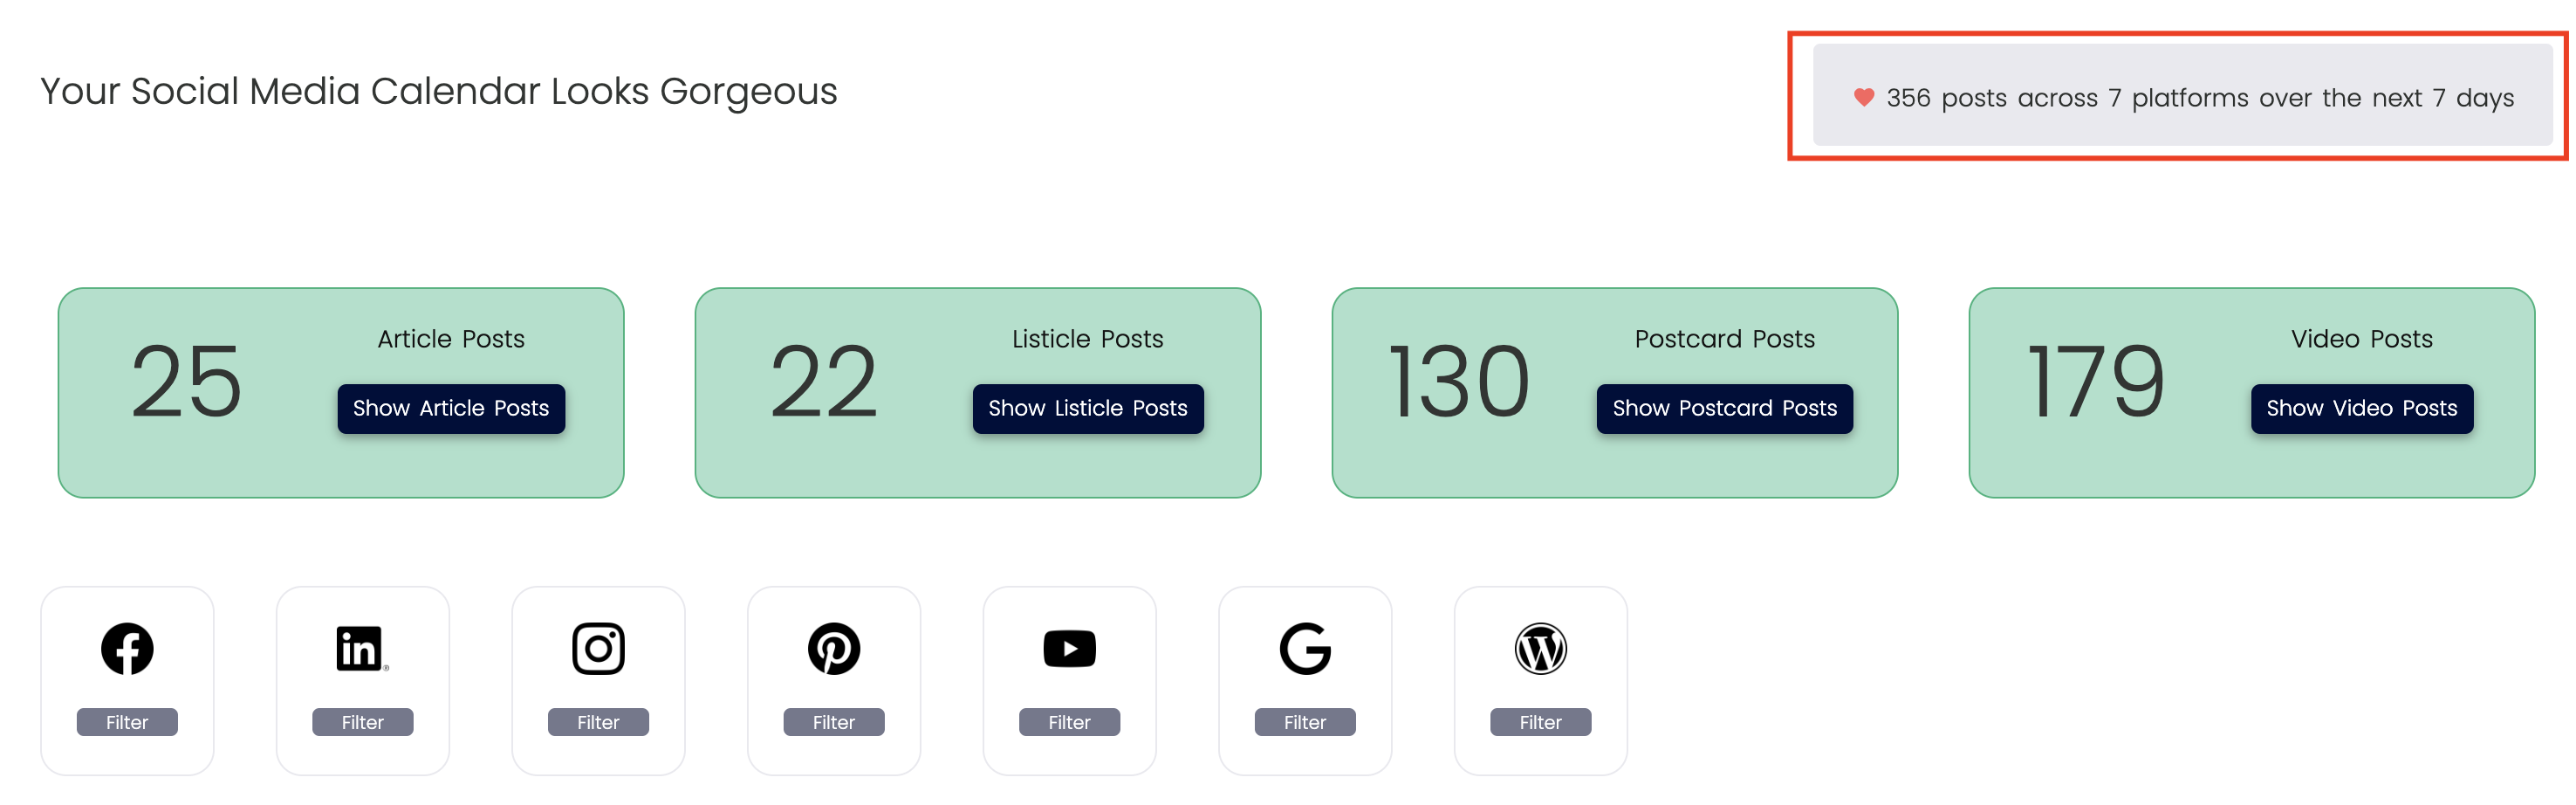Filter posts by Pinterest
2576x805 pixels.
[x=834, y=722]
